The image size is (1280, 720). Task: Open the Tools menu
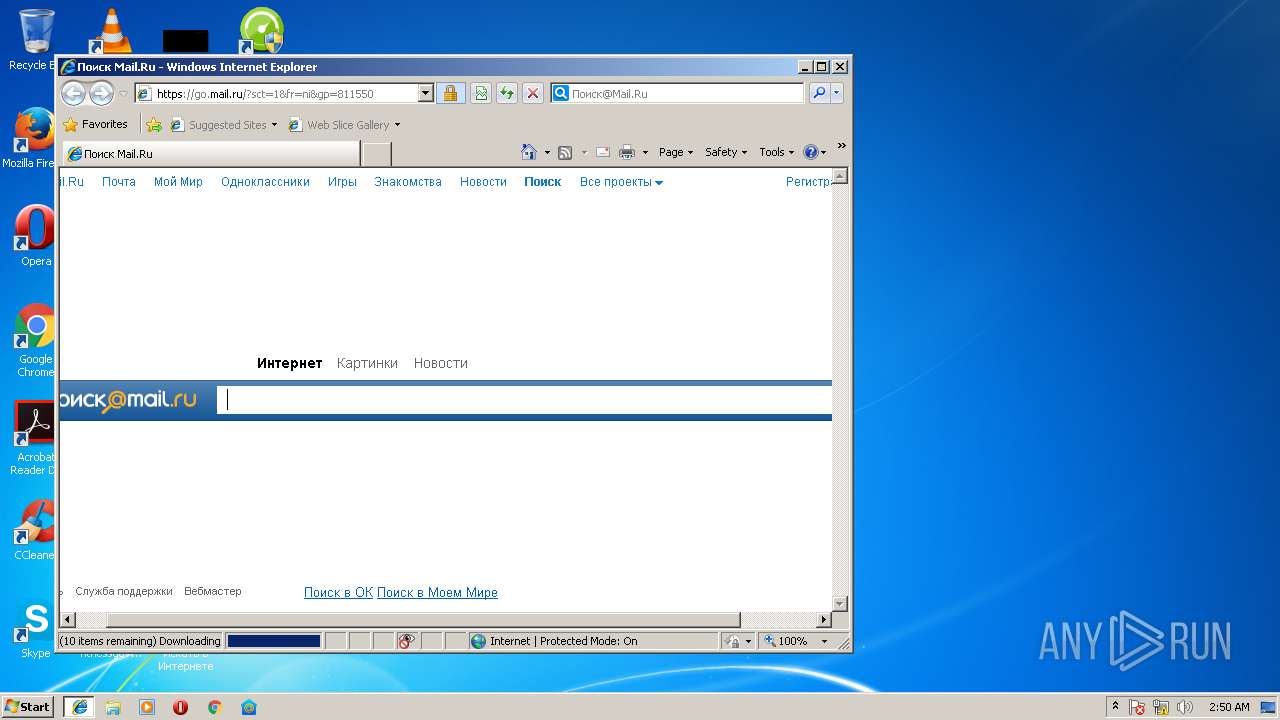coord(777,152)
